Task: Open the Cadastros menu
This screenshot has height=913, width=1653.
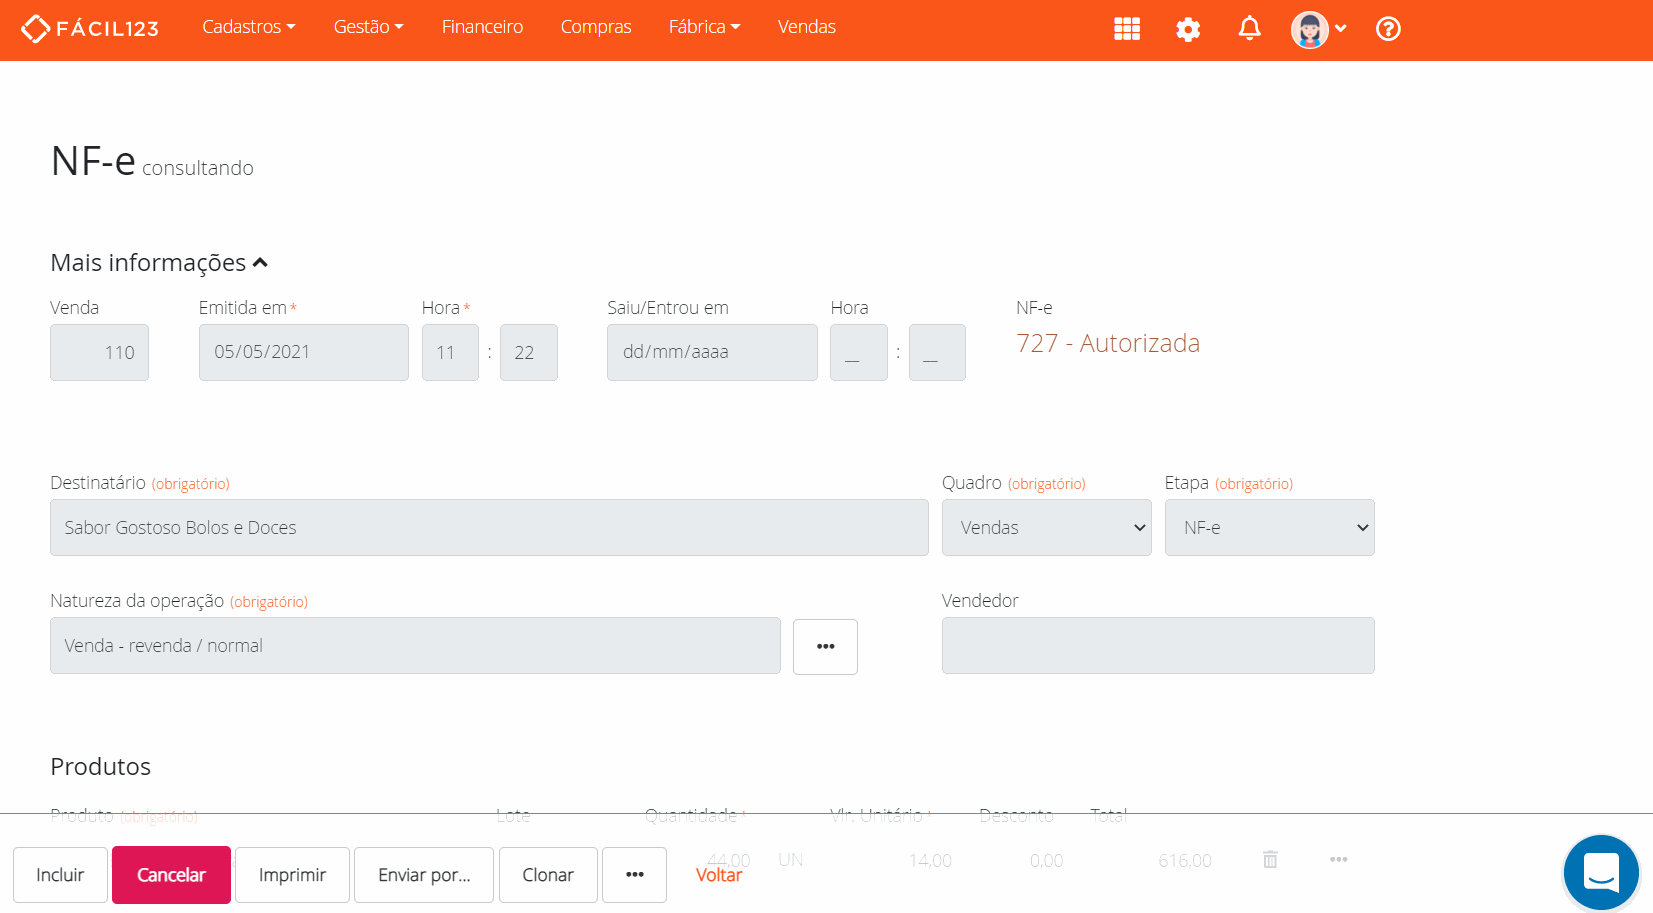Action: 249,27
